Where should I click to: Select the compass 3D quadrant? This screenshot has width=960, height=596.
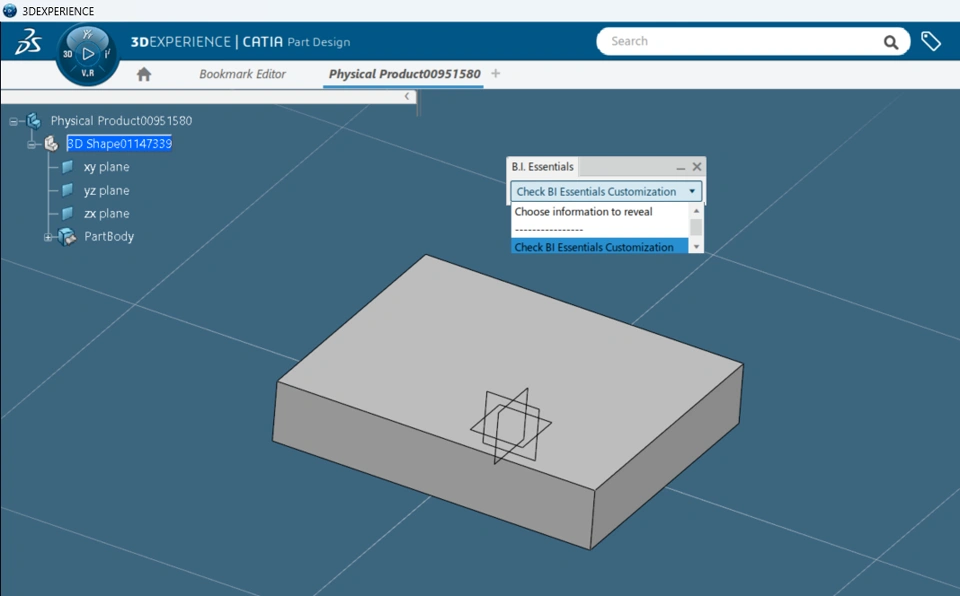coord(67,54)
